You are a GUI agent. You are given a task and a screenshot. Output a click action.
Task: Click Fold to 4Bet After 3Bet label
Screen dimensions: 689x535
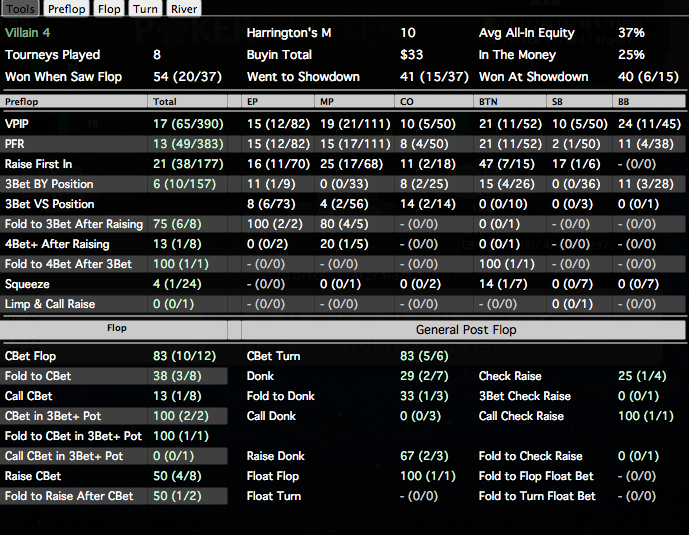(68, 264)
